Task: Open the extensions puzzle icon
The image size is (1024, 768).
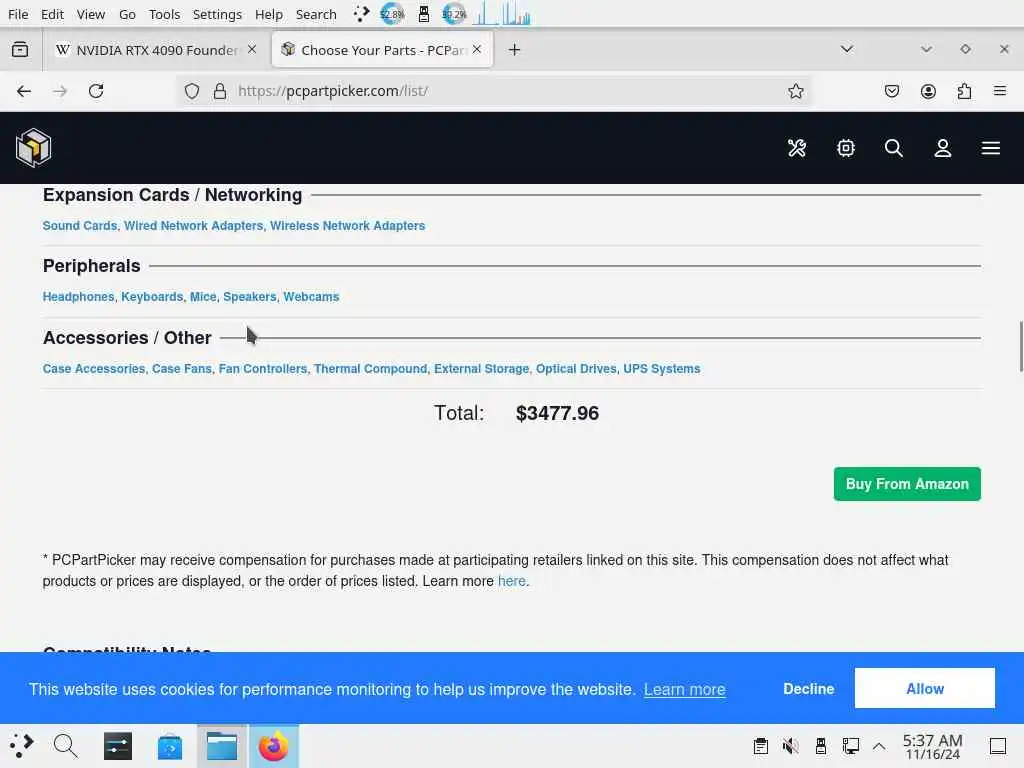Action: pos(964,91)
